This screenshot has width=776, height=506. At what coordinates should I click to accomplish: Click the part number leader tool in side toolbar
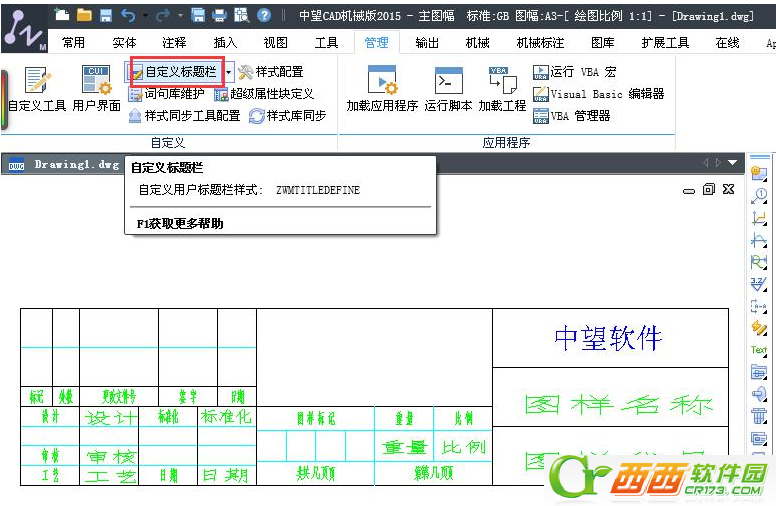[759, 196]
